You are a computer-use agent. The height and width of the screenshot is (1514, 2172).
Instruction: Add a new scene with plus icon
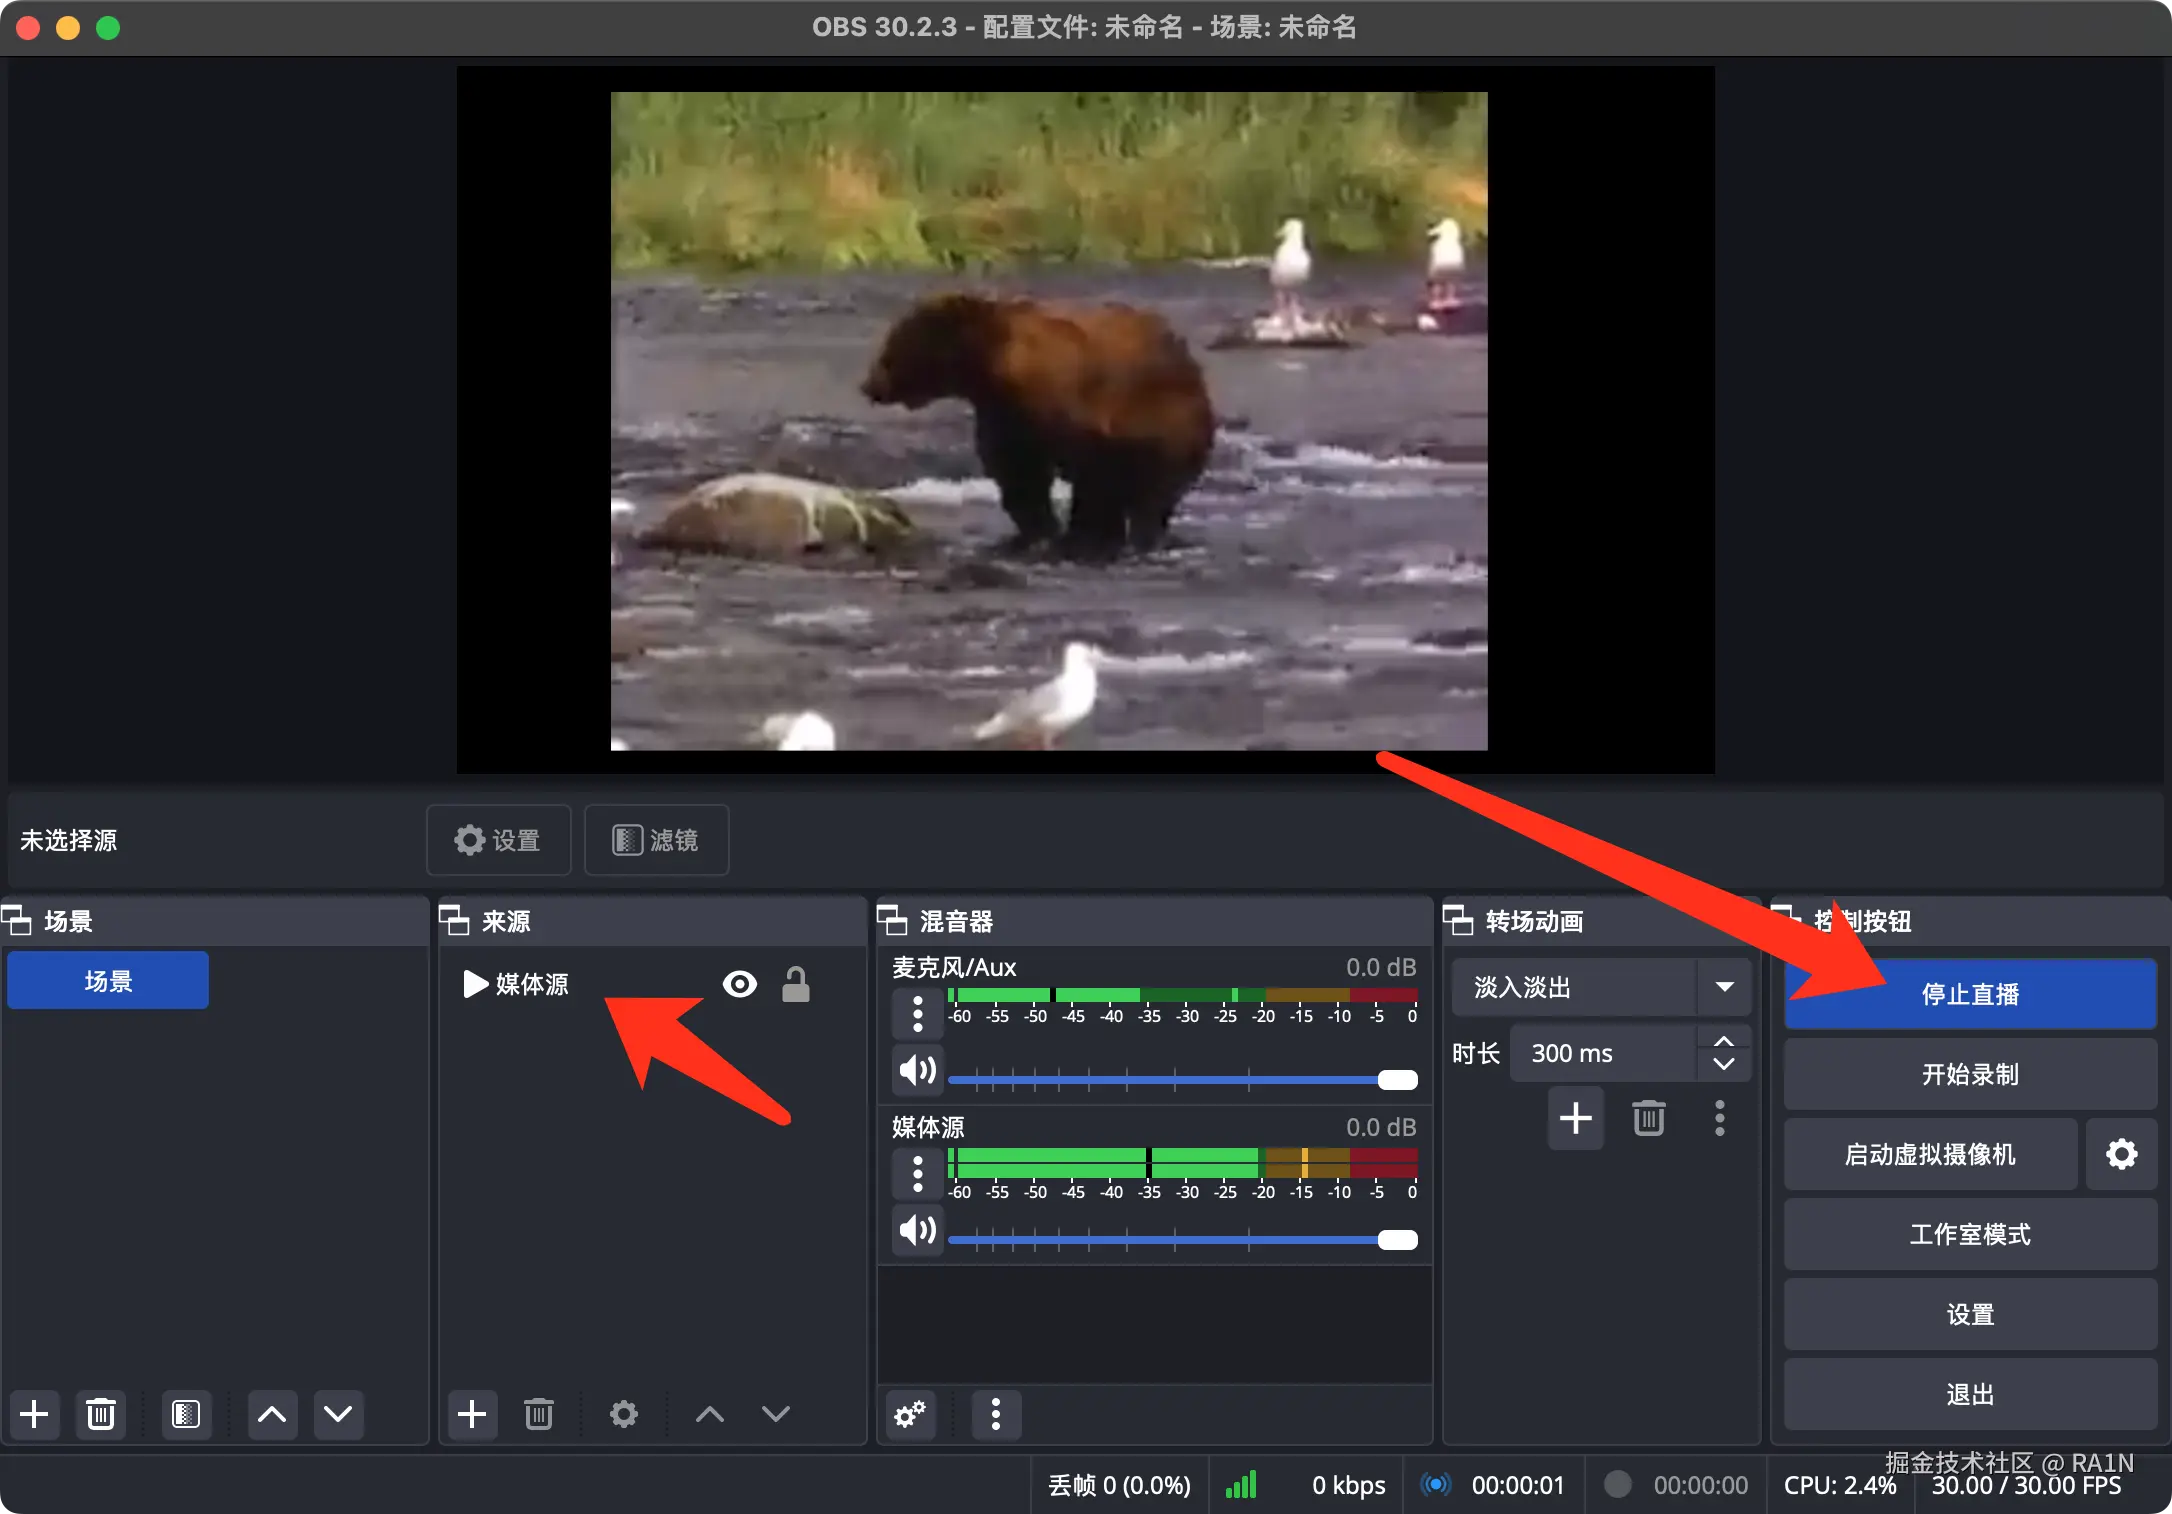[x=34, y=1414]
